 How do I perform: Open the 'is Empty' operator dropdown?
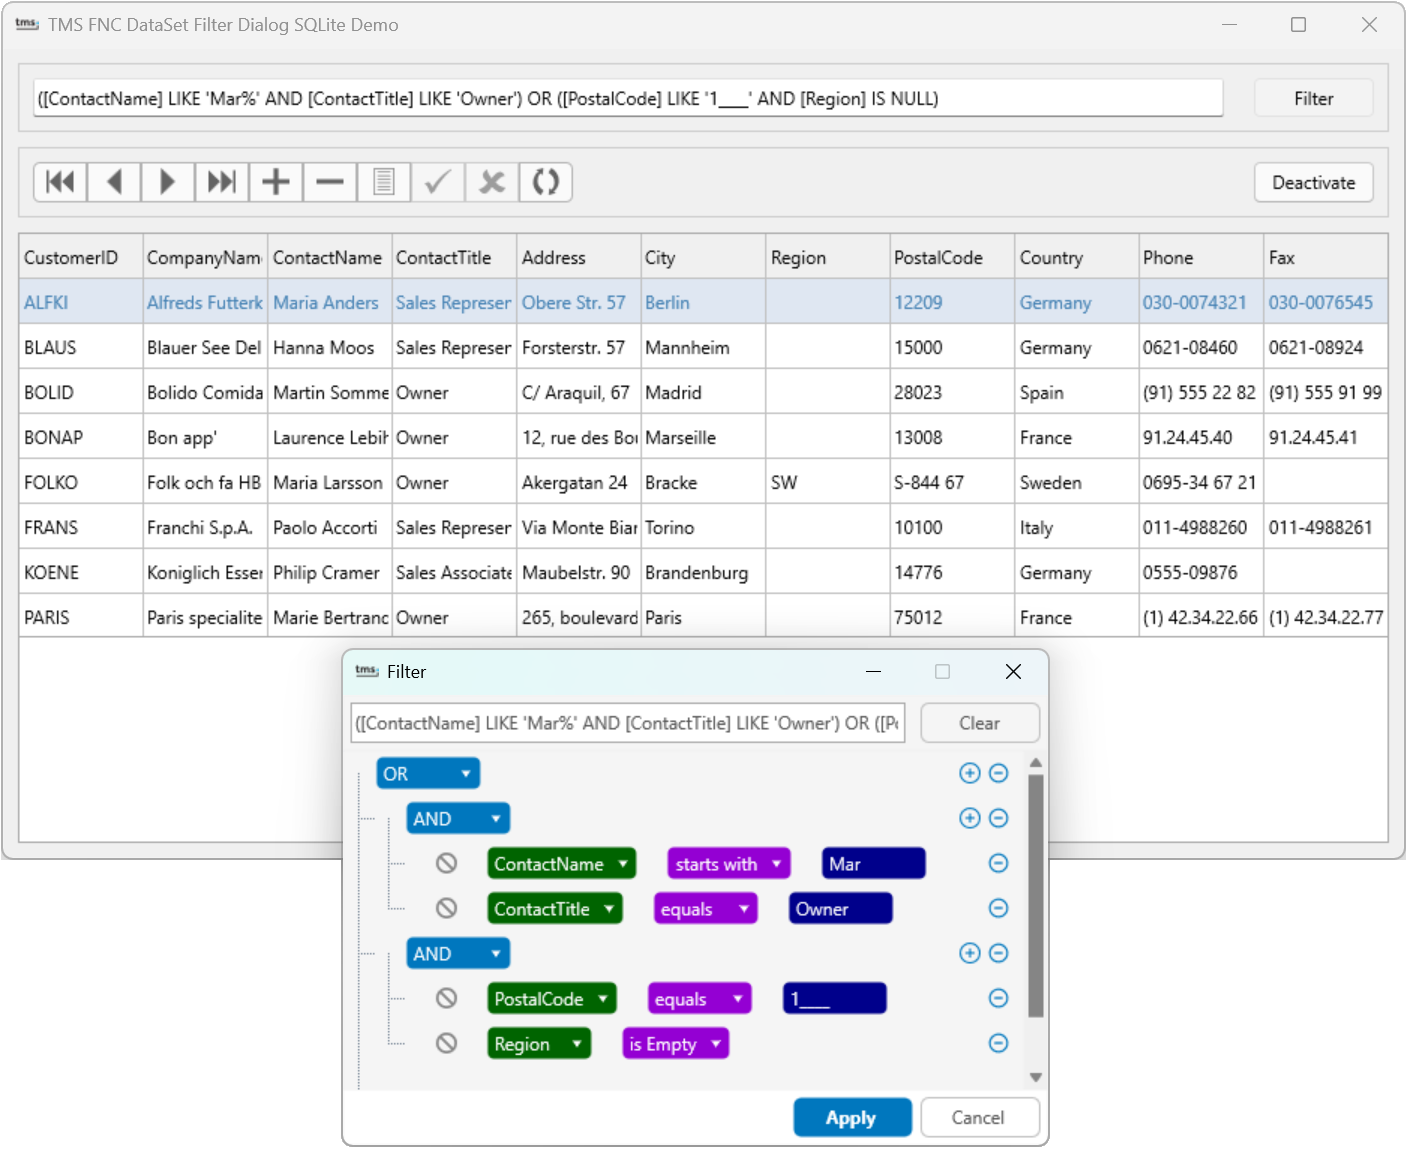675,1044
